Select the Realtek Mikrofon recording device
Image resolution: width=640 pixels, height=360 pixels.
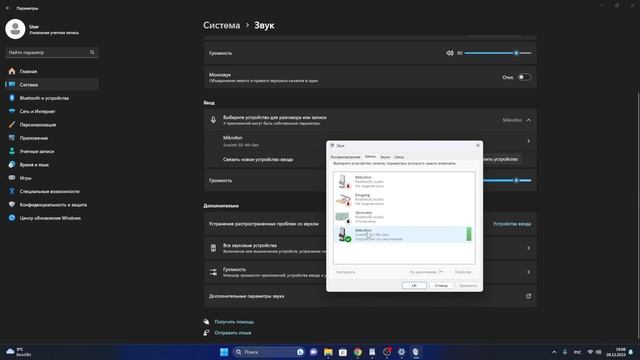[404, 182]
